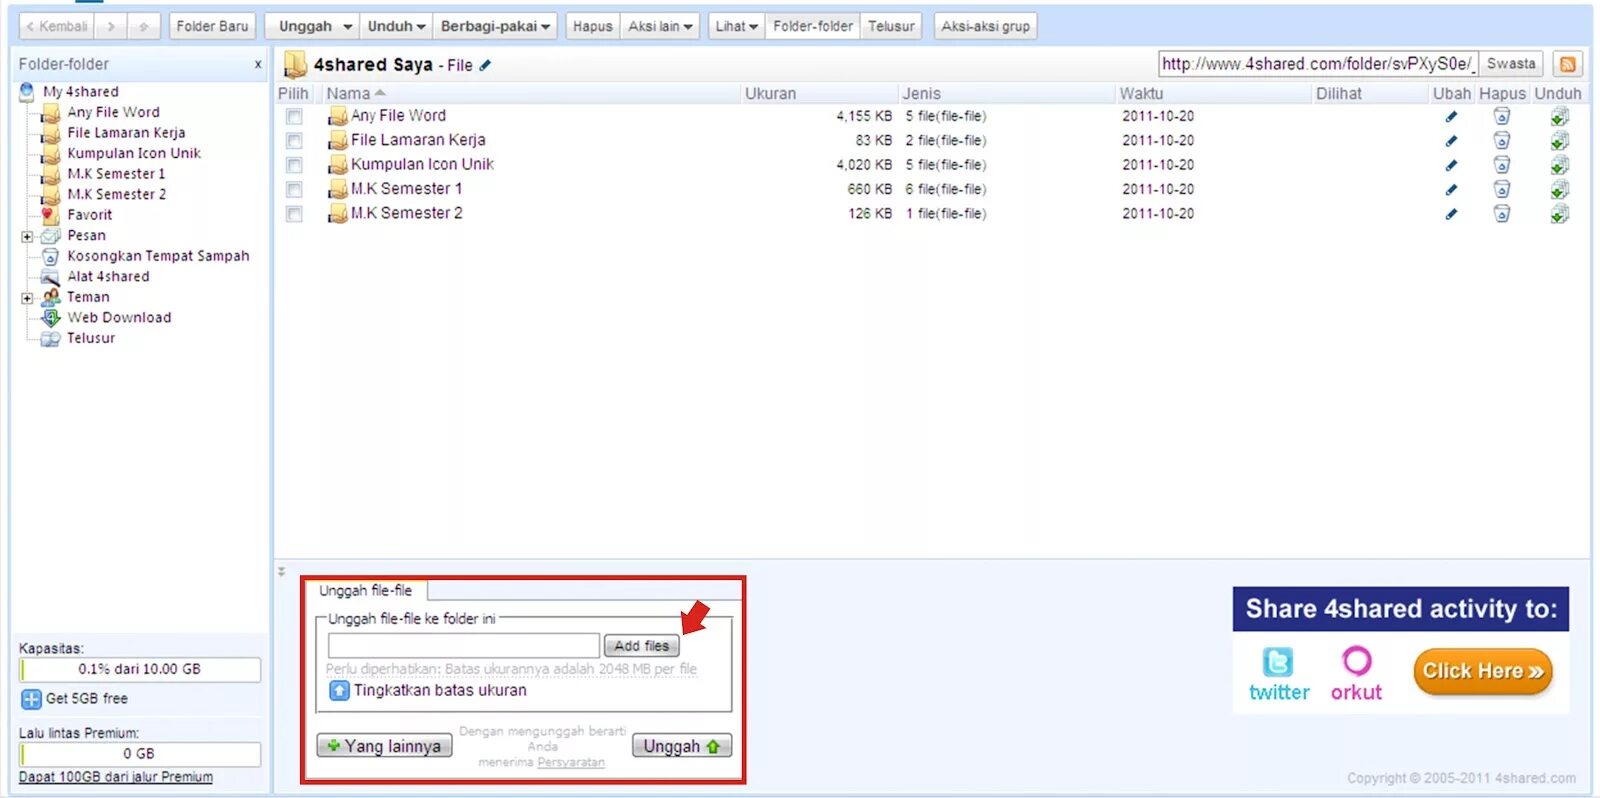Expand the Pesan tree node
Viewport: 1600px width, 798px height.
[27, 237]
